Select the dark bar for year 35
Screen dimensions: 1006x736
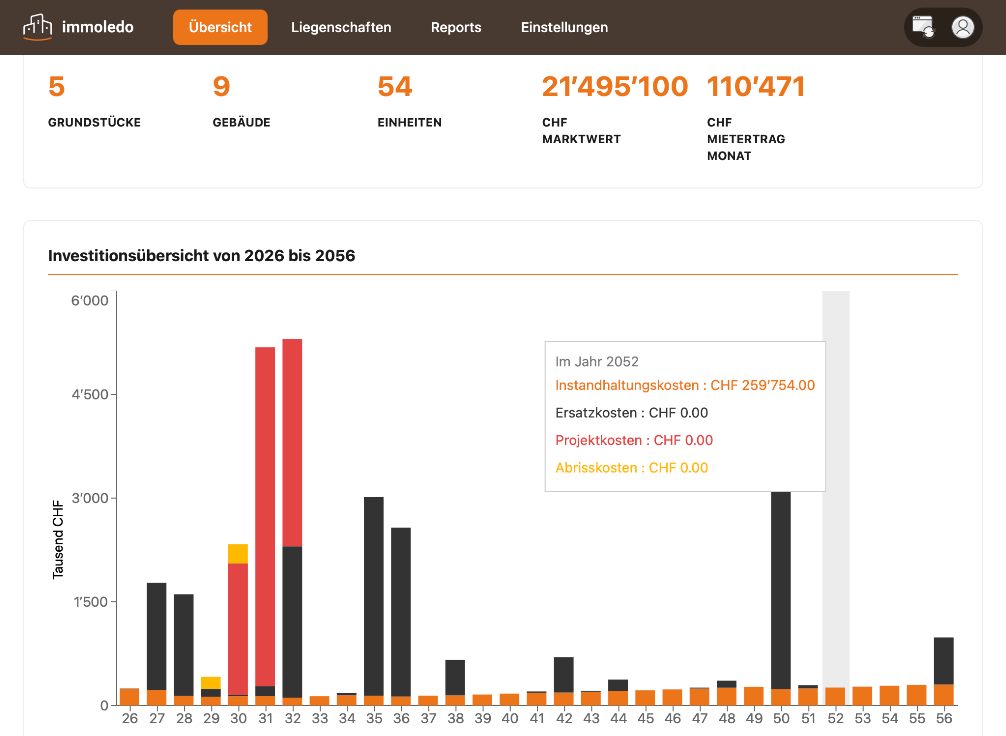[373, 596]
